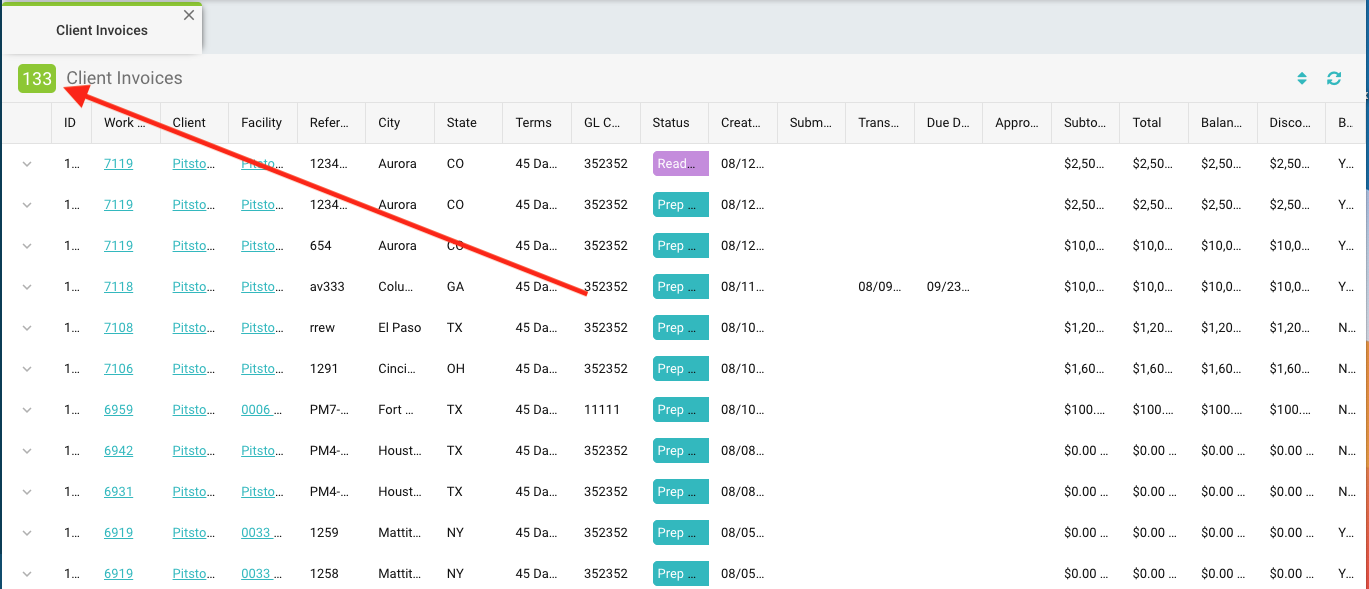Screen dimensions: 1369x589
Task: Switch to the Client Invoices tab
Action: click(x=101, y=30)
